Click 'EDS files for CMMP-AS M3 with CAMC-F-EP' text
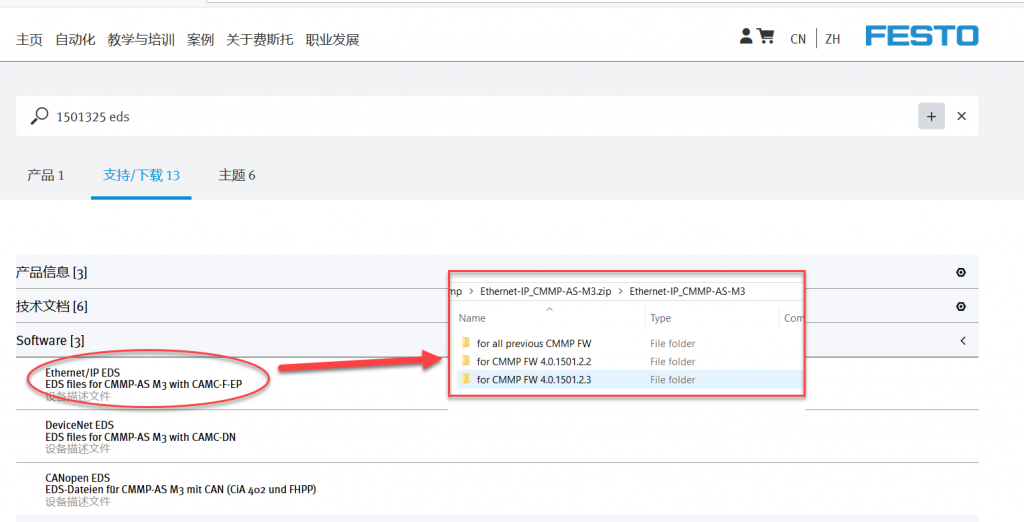1024x522 pixels. (144, 384)
